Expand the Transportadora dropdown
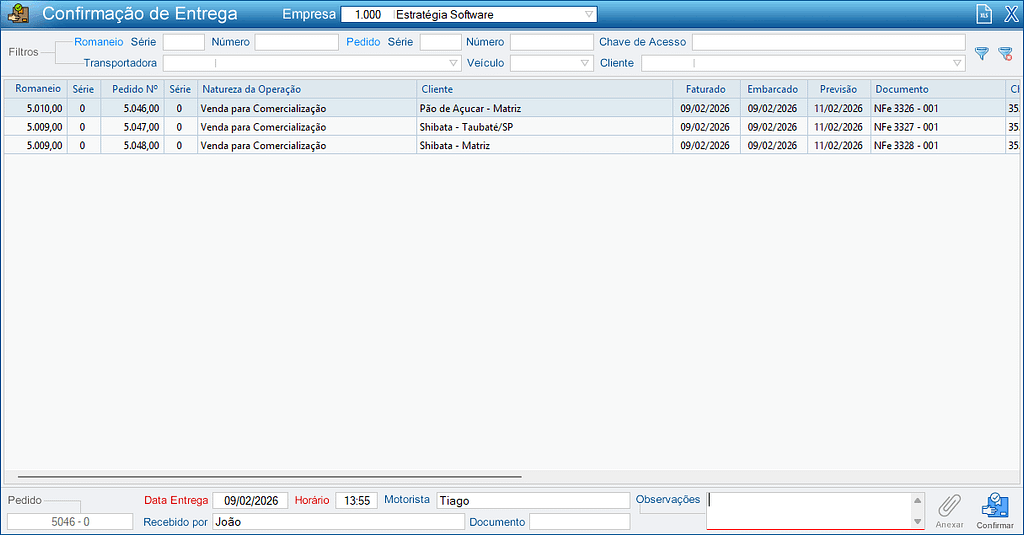This screenshot has height=535, width=1024. point(453,63)
